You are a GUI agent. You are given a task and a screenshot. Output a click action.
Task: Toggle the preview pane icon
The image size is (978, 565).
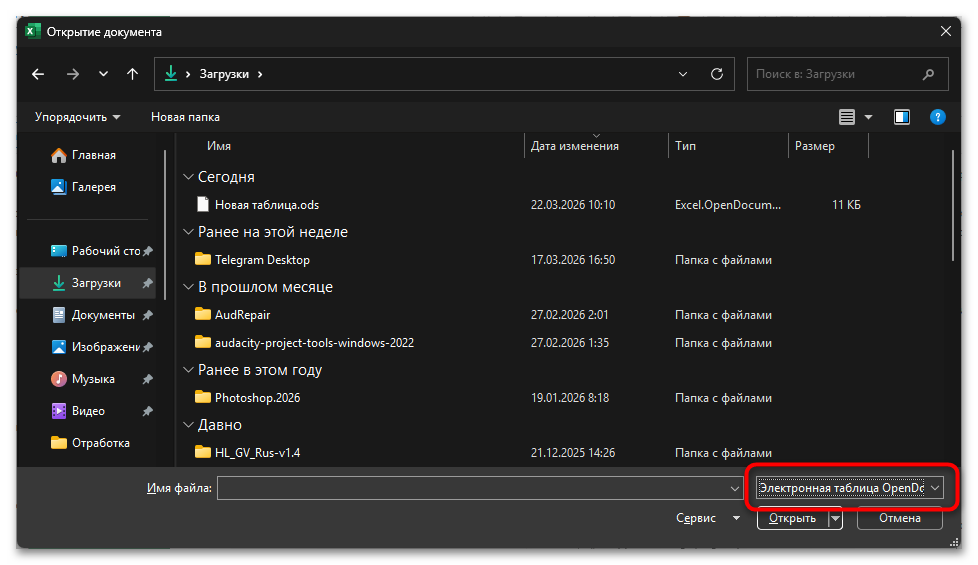point(902,117)
